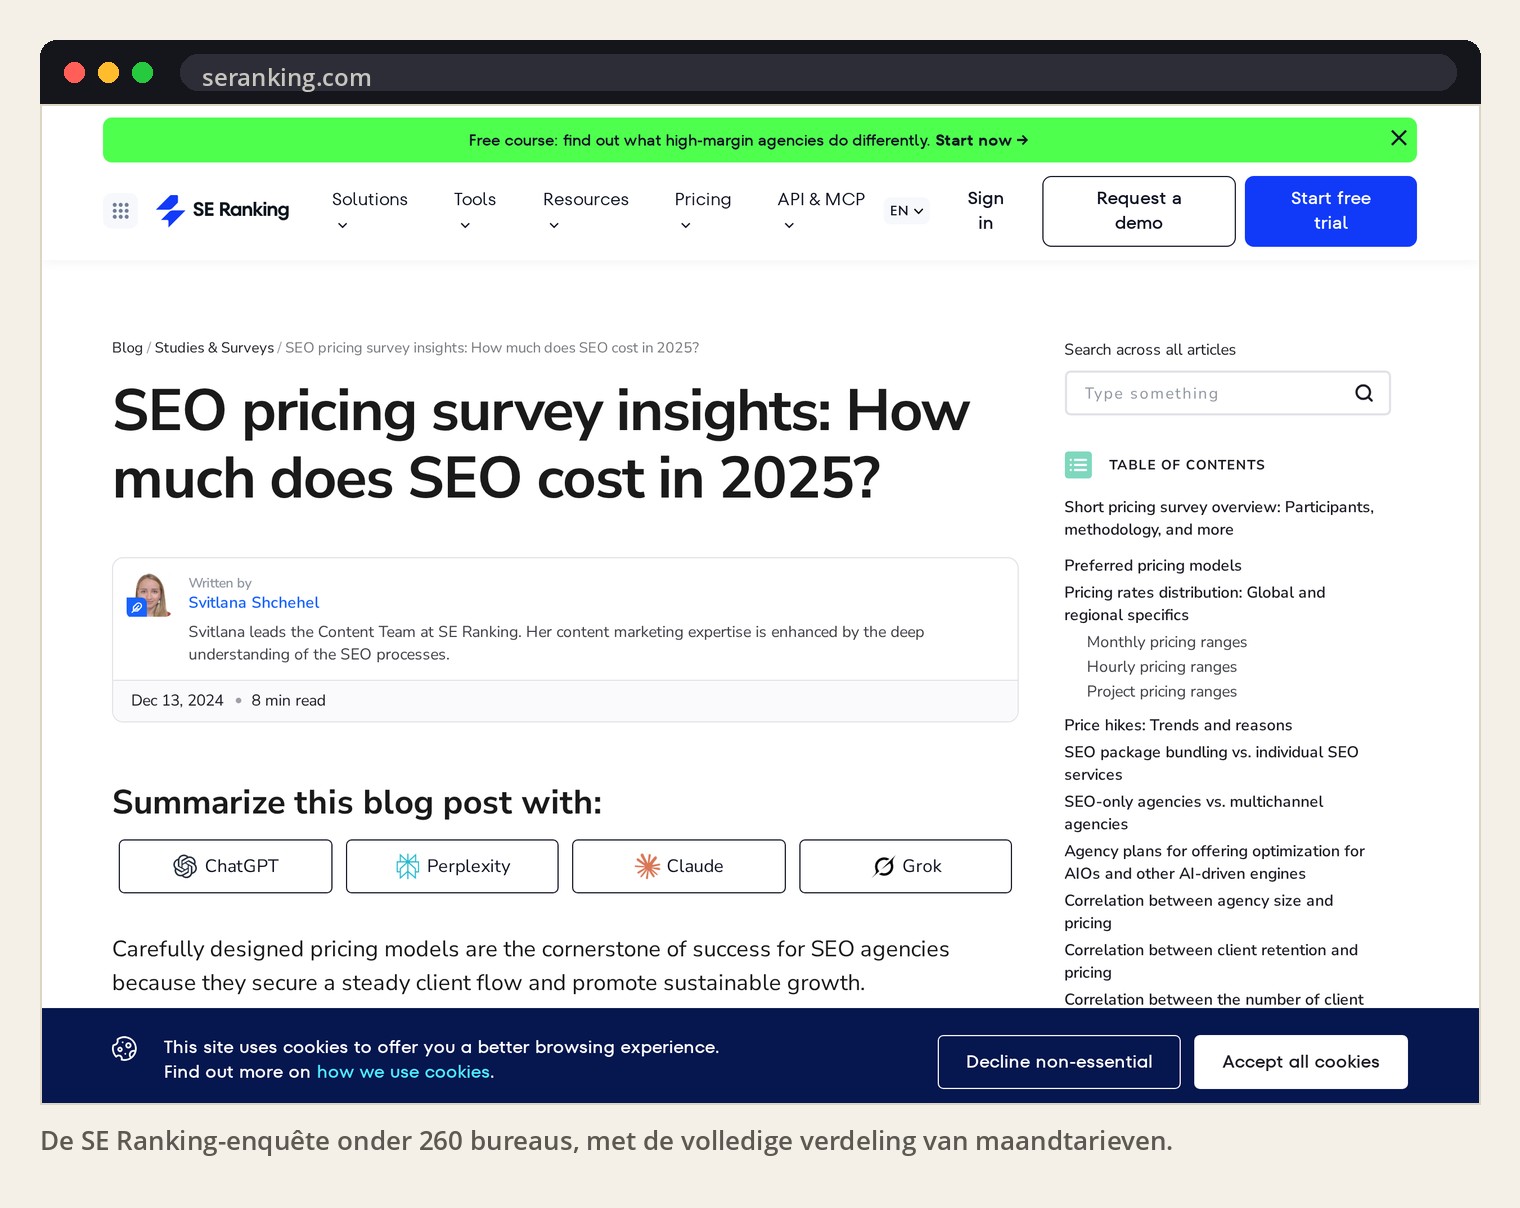Click the 8 min read label
This screenshot has width=1520, height=1208.
(288, 701)
